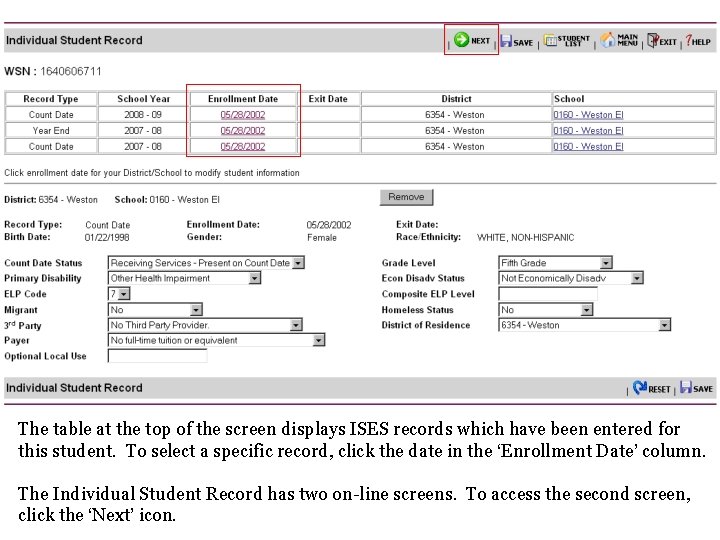Click the WSN number 1640606711

point(71,72)
